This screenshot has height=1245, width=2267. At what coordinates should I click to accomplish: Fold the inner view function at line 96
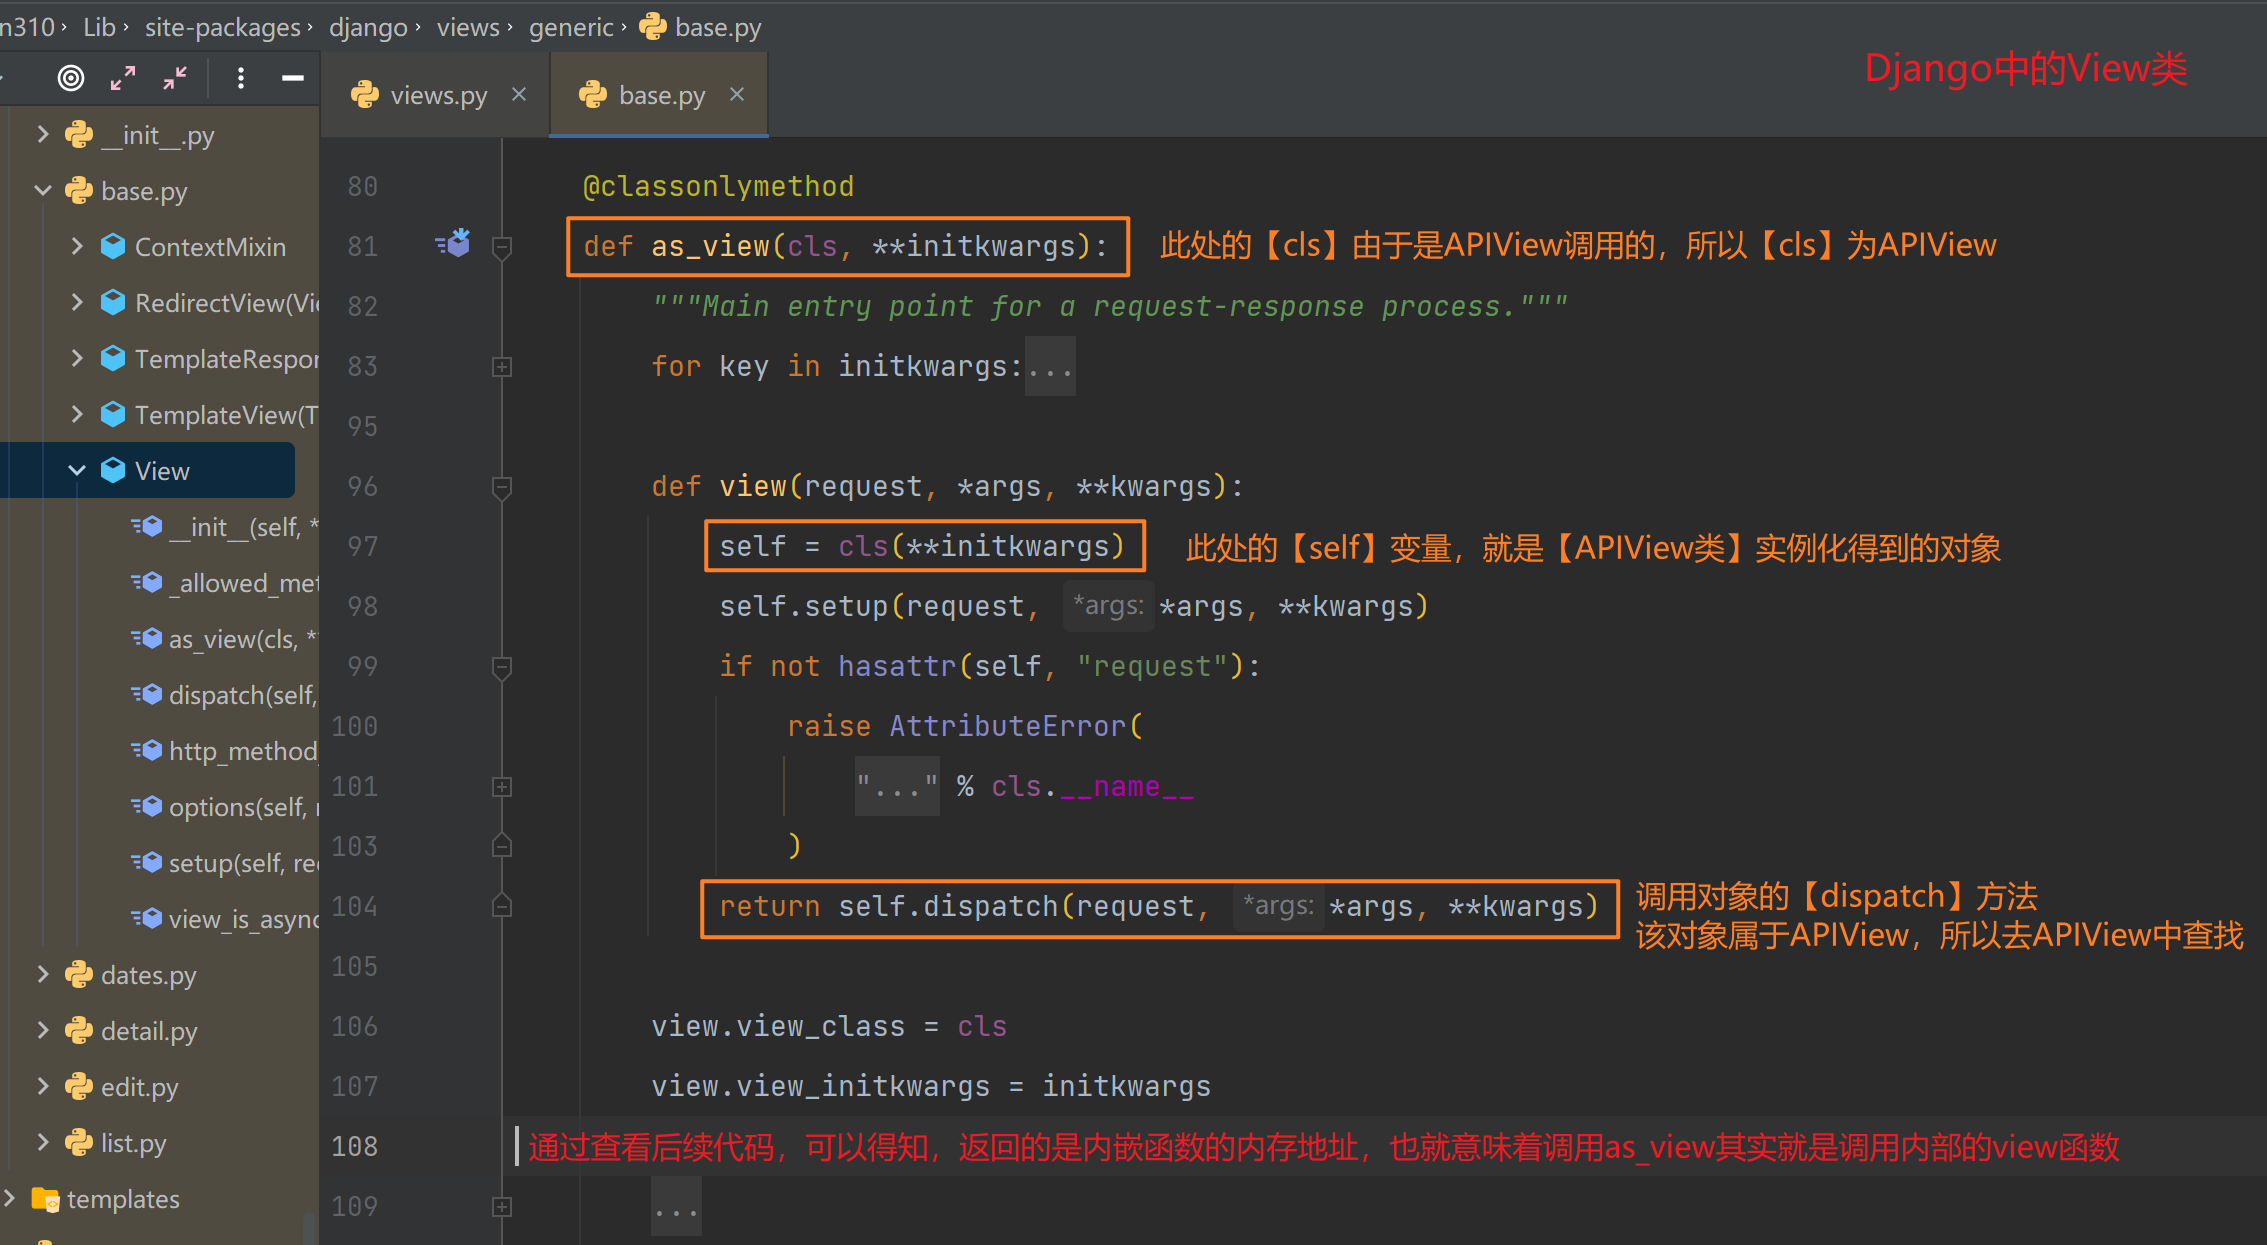502,487
